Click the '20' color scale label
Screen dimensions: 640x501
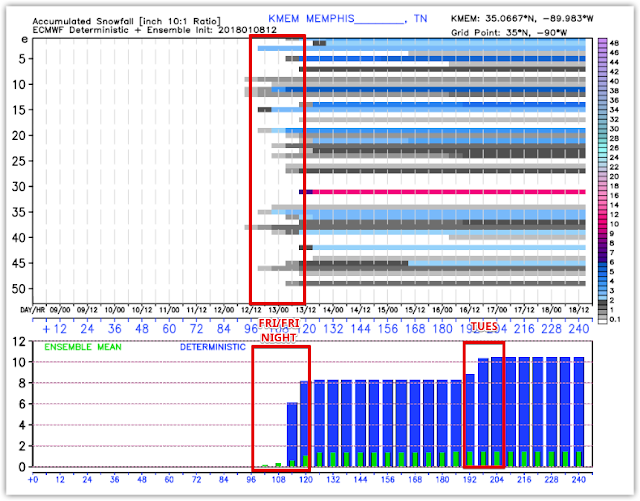click(x=614, y=176)
